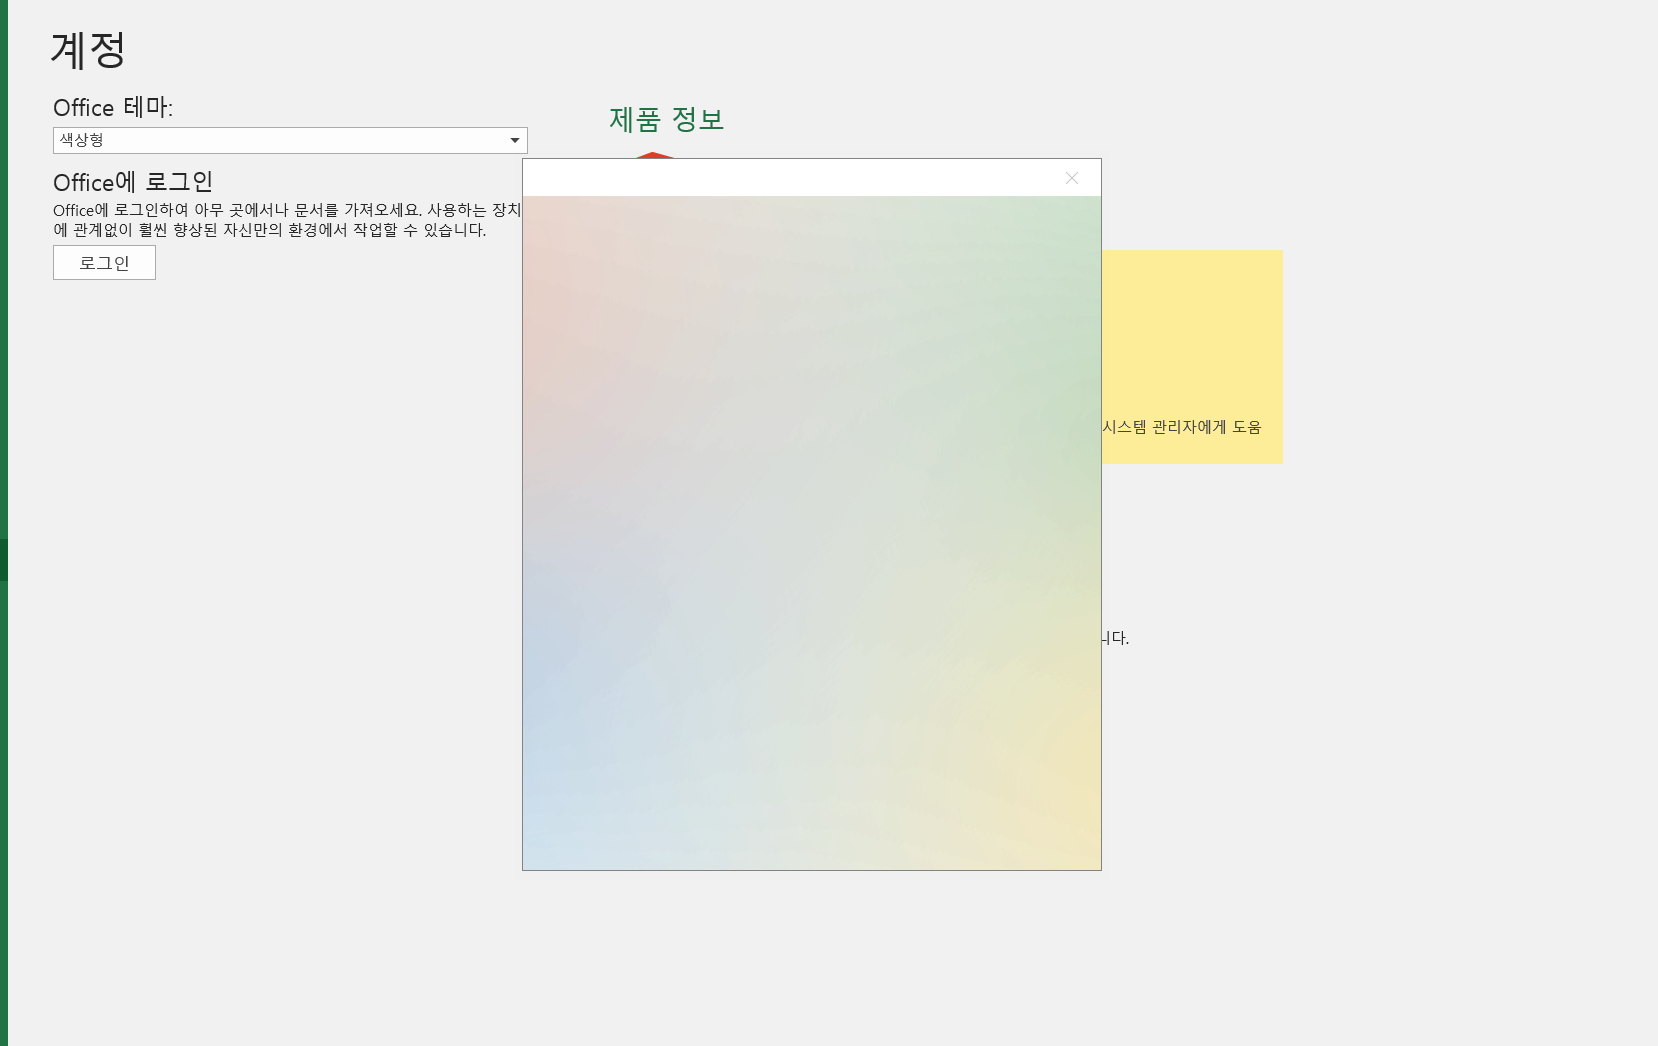Click the 시스템 관리자에게 도움 text
This screenshot has width=1658, height=1046.
pyautogui.click(x=1182, y=427)
